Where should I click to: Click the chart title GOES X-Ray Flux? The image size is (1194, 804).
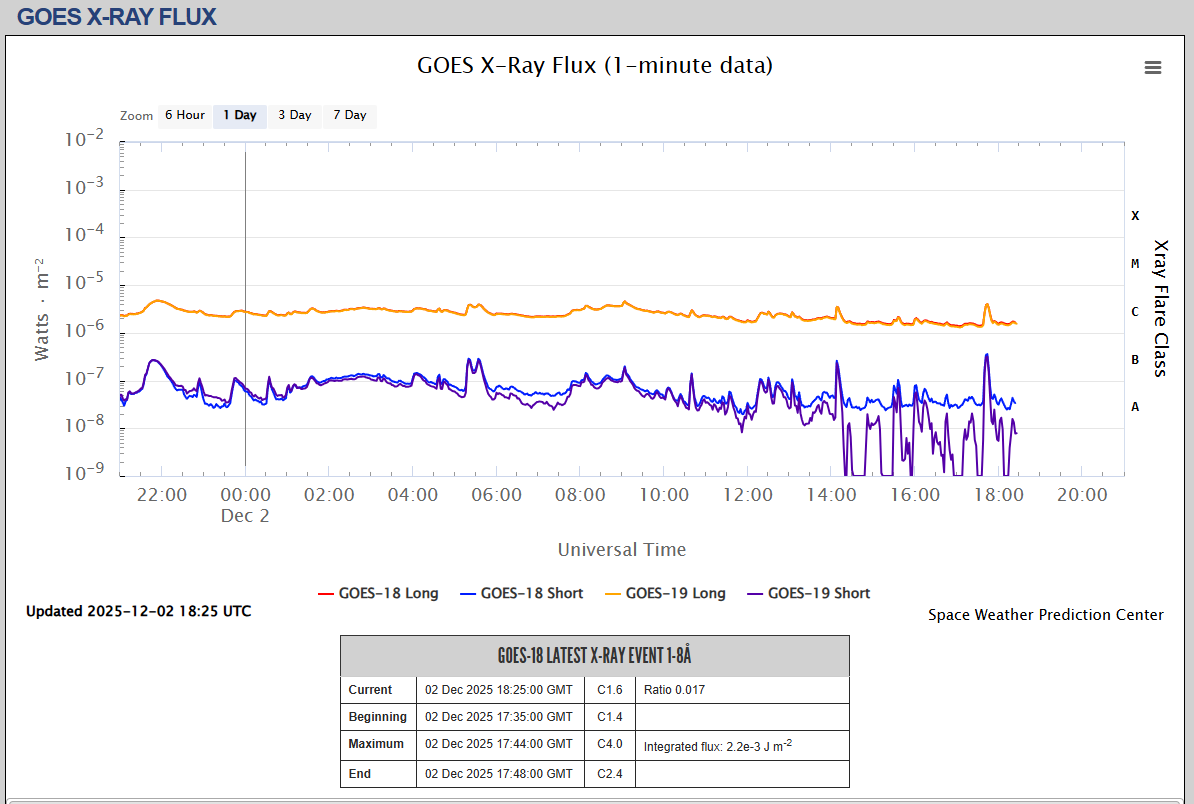[594, 66]
